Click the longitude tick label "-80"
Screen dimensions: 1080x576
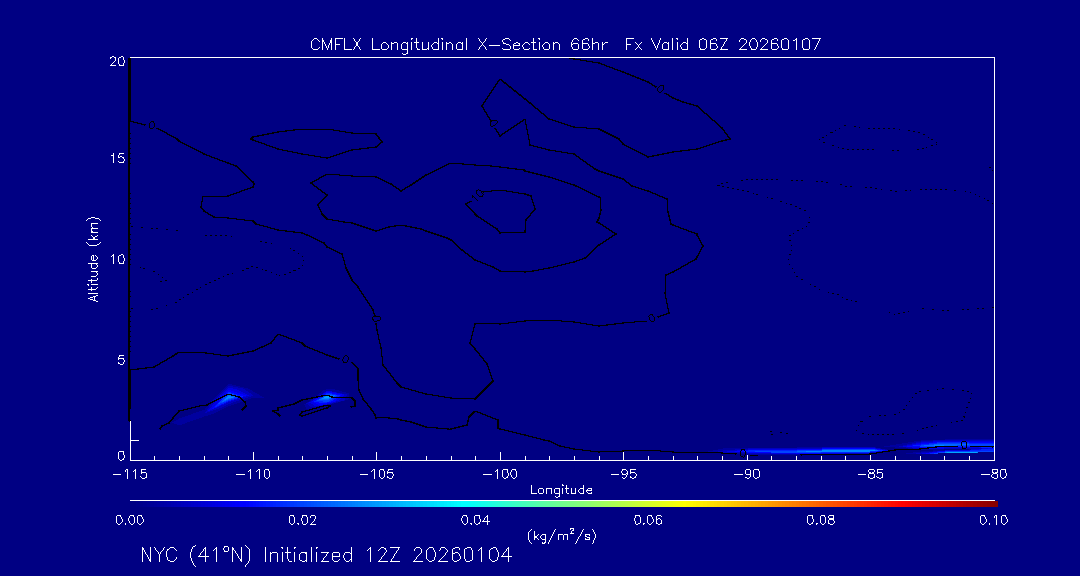click(x=993, y=475)
